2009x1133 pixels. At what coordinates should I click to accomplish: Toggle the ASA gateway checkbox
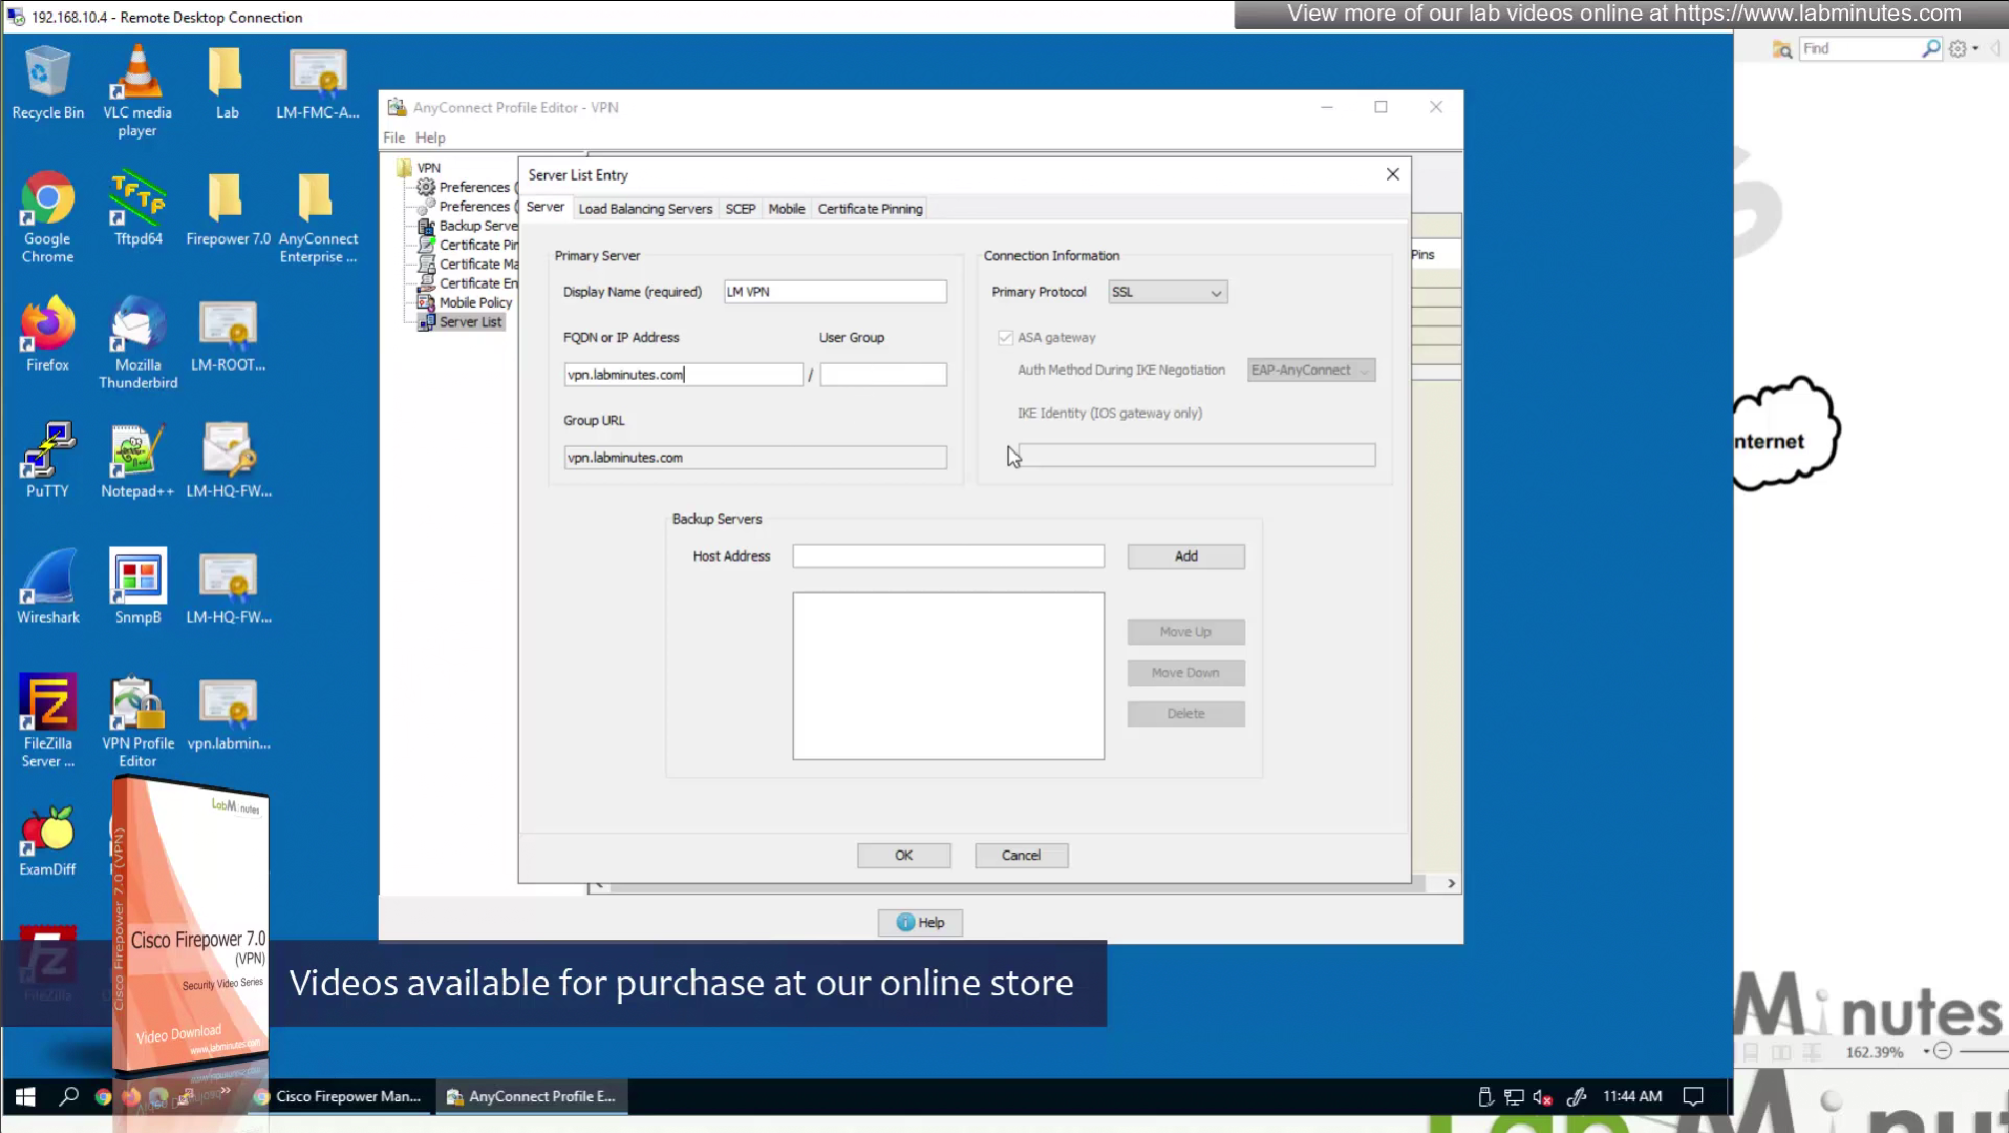pyautogui.click(x=1005, y=338)
